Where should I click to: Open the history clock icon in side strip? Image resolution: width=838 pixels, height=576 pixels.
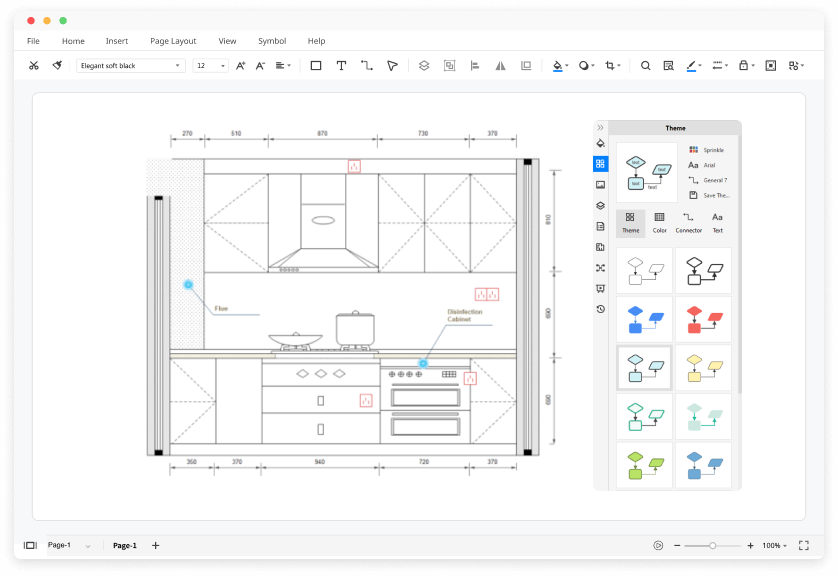(601, 309)
